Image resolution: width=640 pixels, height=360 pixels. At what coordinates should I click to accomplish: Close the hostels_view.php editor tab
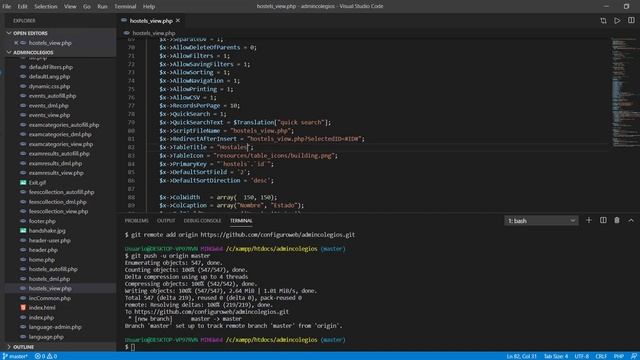178,20
